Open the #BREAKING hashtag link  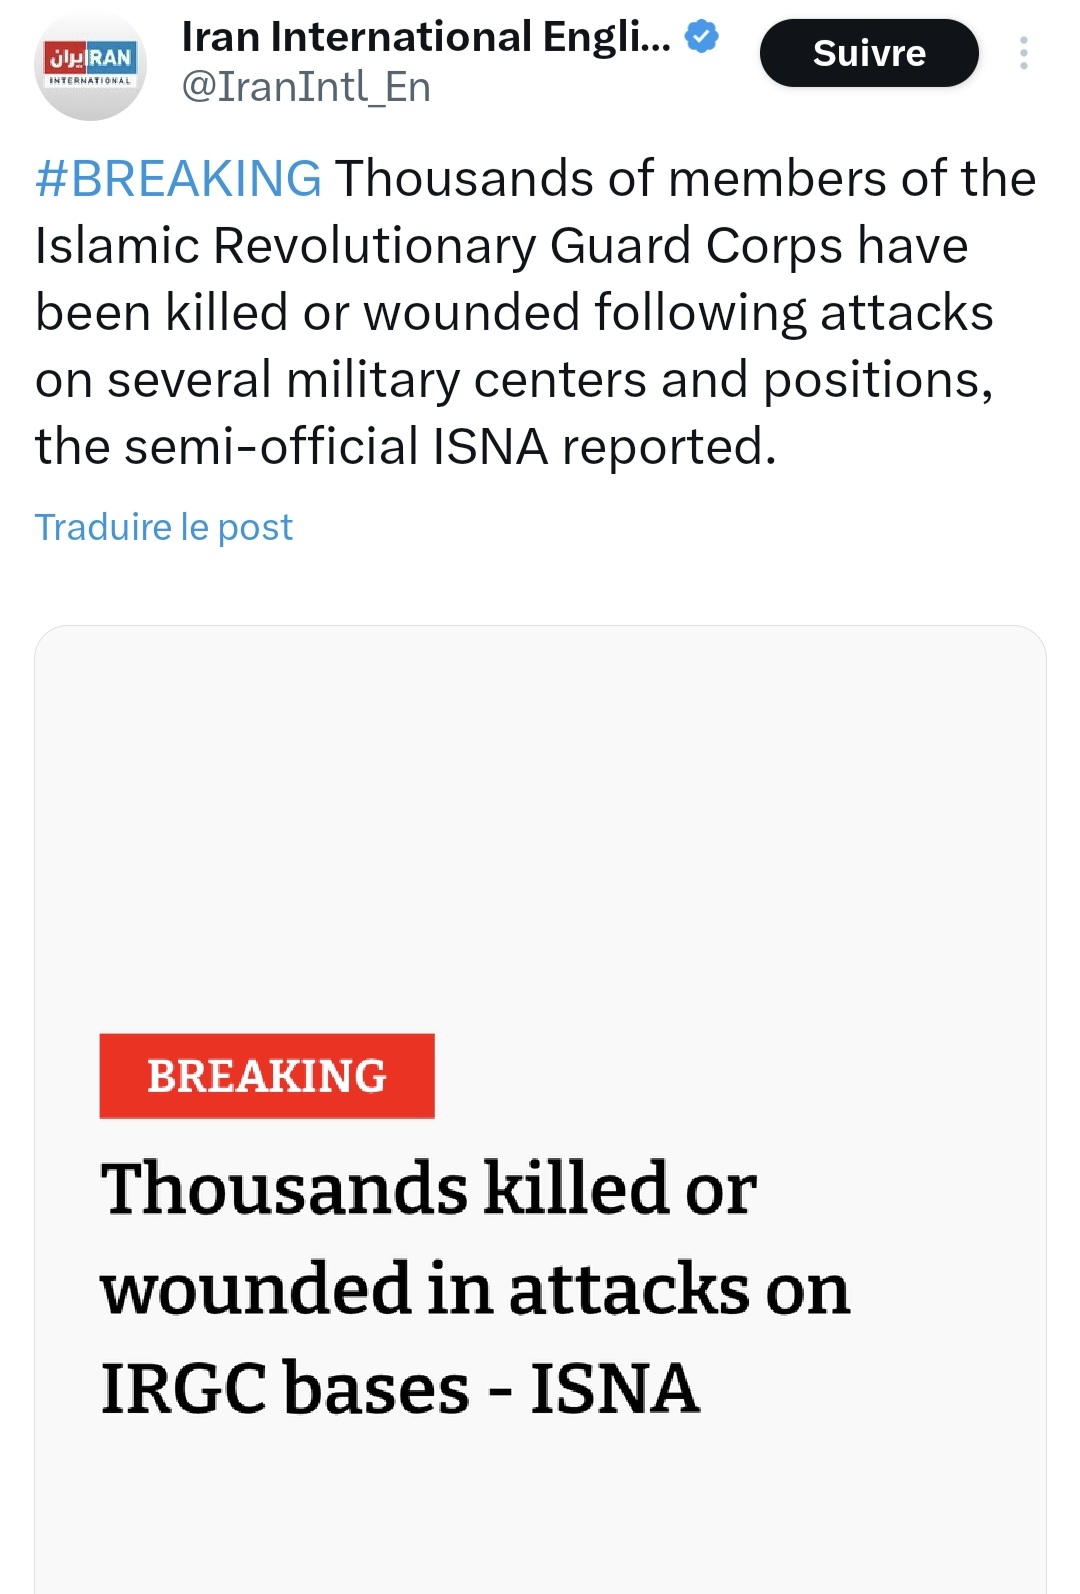click(178, 179)
